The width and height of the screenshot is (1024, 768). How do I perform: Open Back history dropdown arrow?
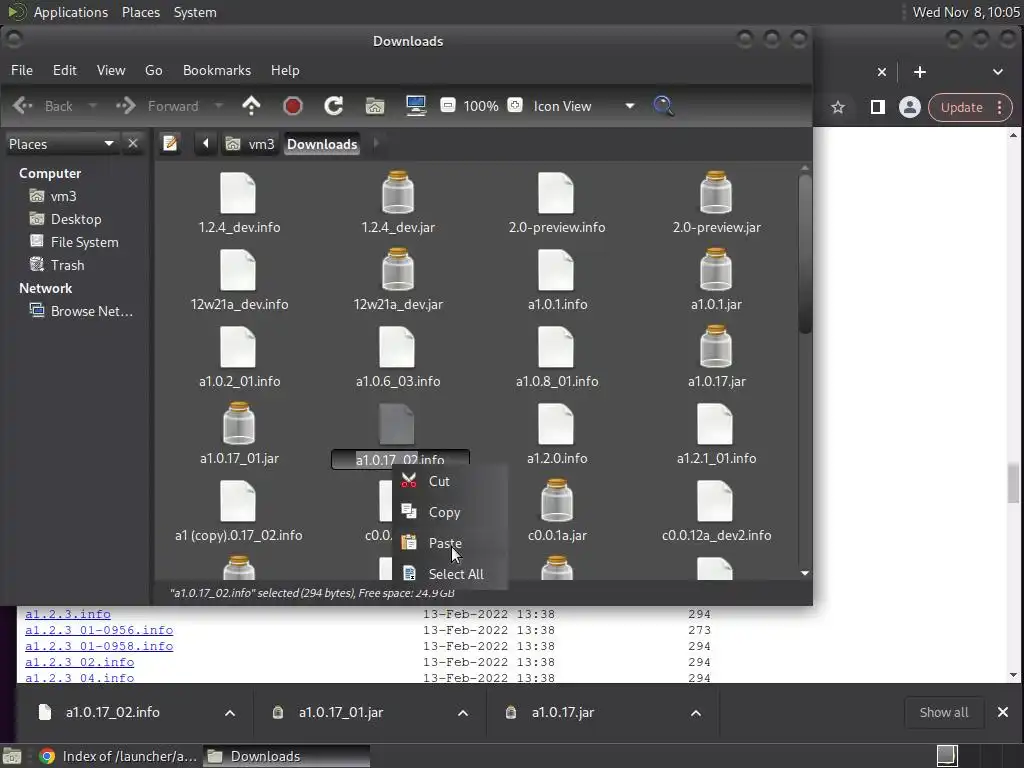click(93, 106)
